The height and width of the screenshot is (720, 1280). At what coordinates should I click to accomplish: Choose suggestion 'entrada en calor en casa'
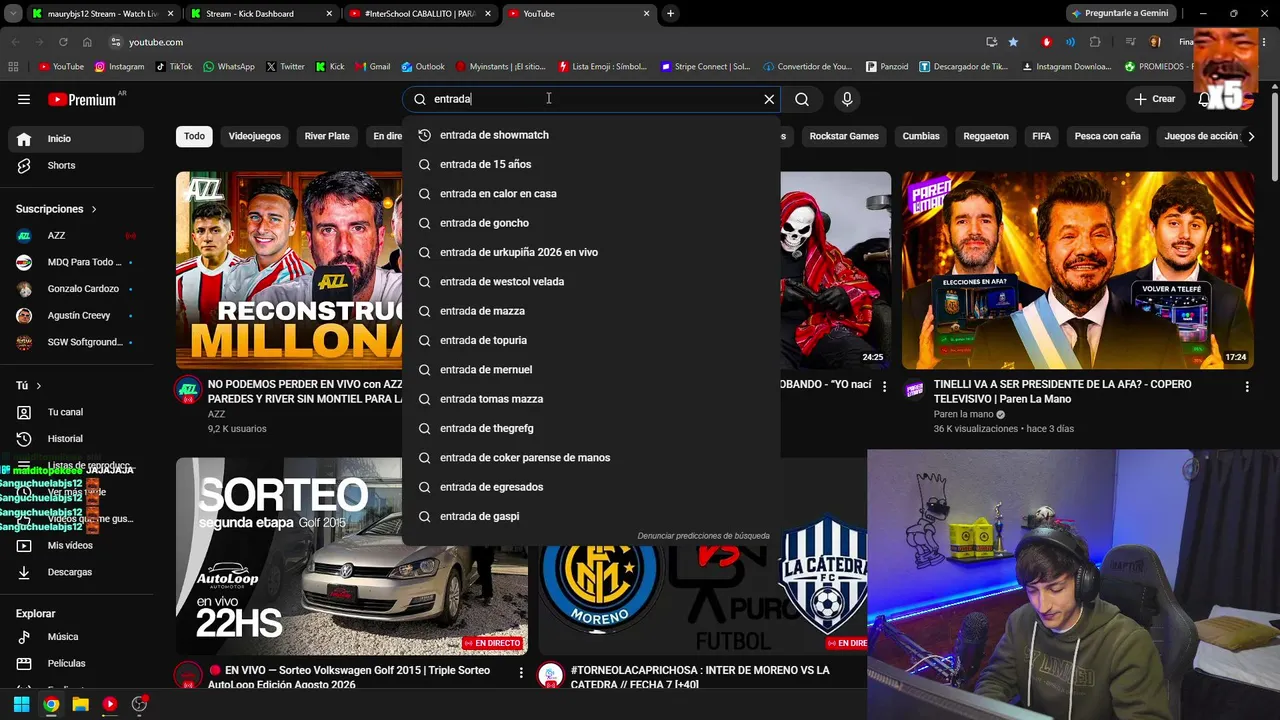(x=591, y=194)
